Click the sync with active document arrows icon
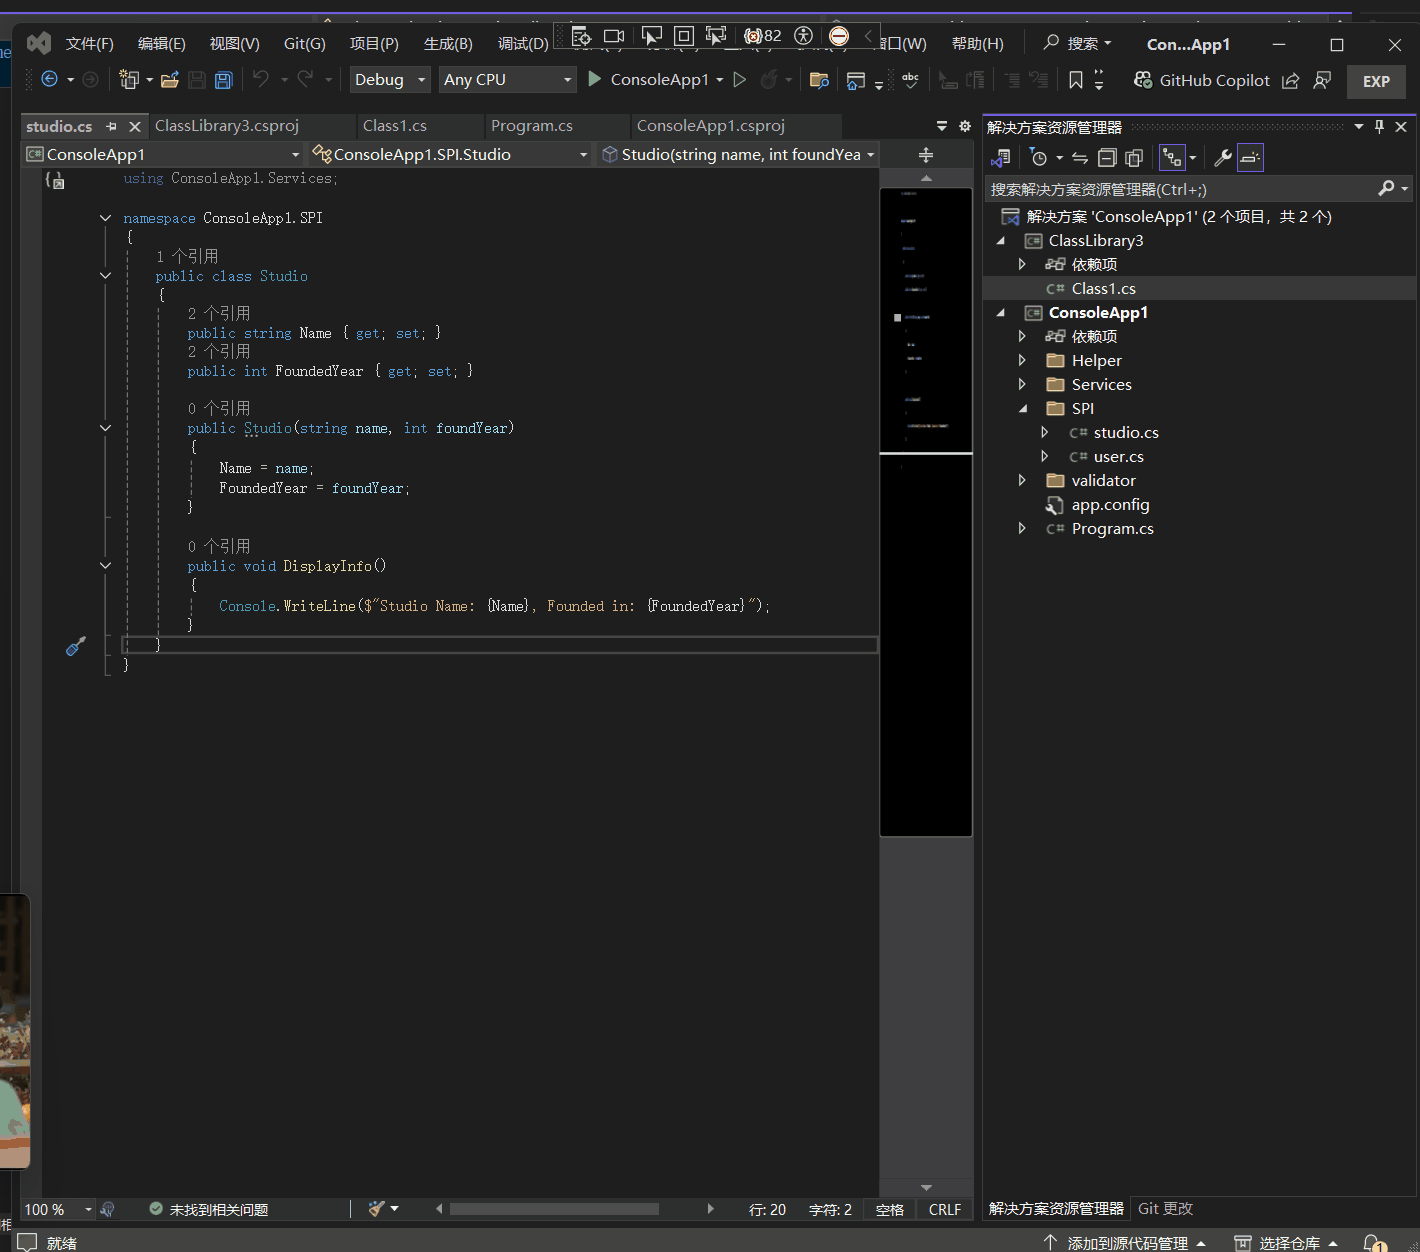Image resolution: width=1420 pixels, height=1252 pixels. [1080, 157]
